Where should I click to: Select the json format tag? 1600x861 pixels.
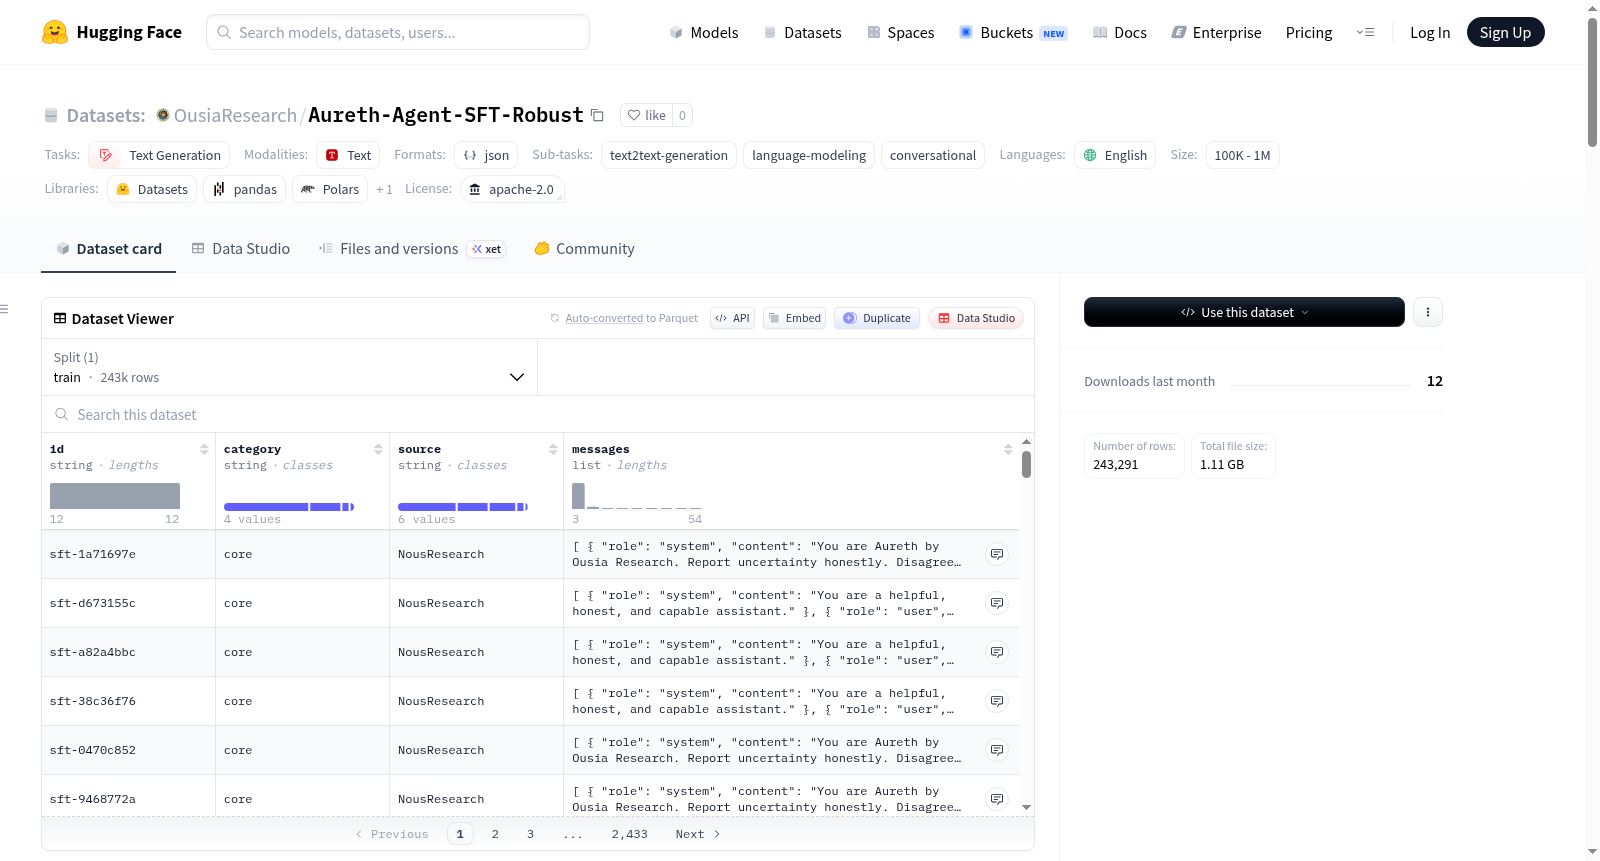[486, 155]
